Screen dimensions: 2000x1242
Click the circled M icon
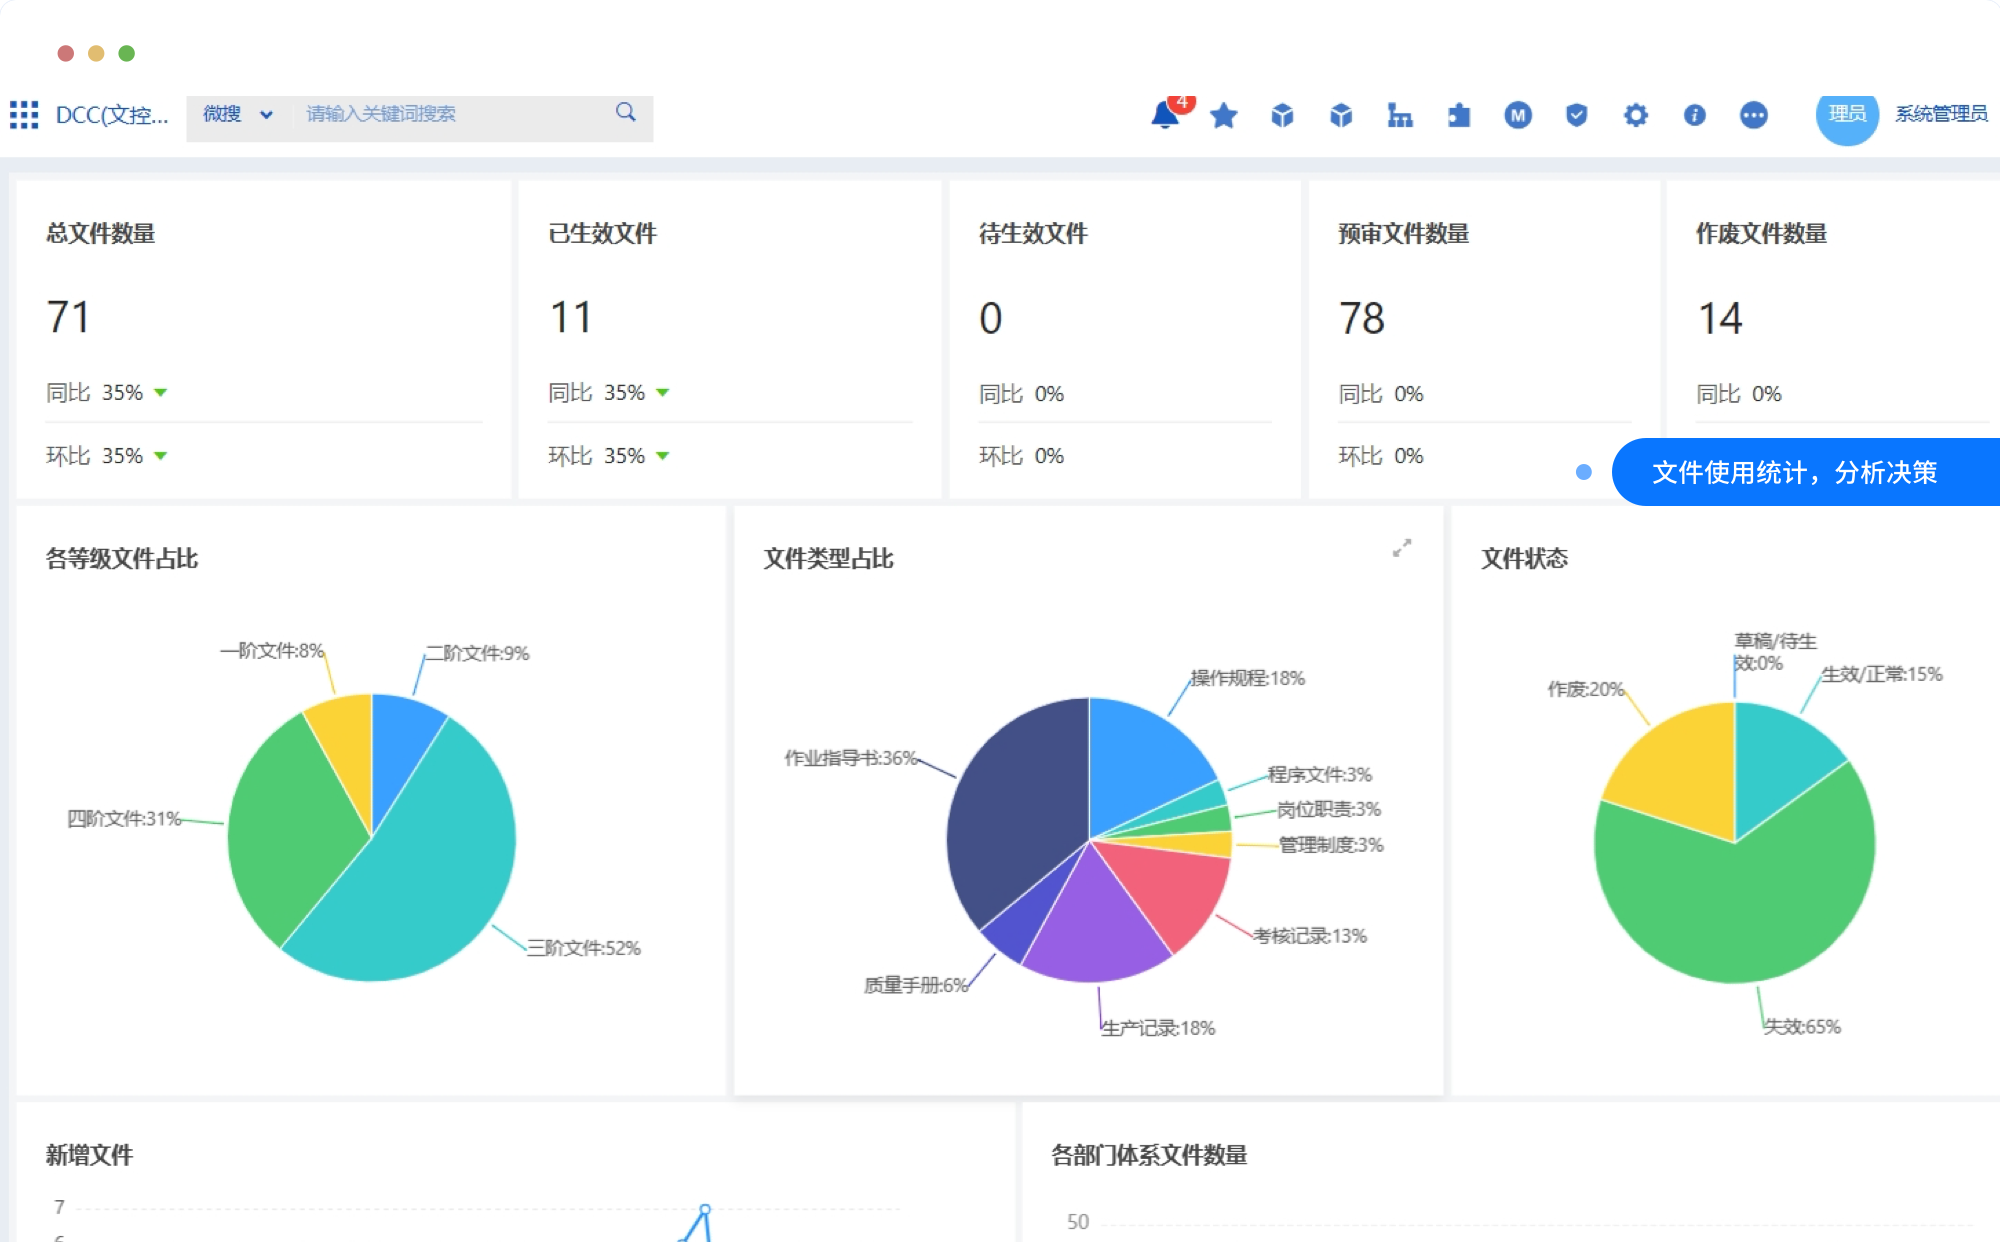[1518, 116]
